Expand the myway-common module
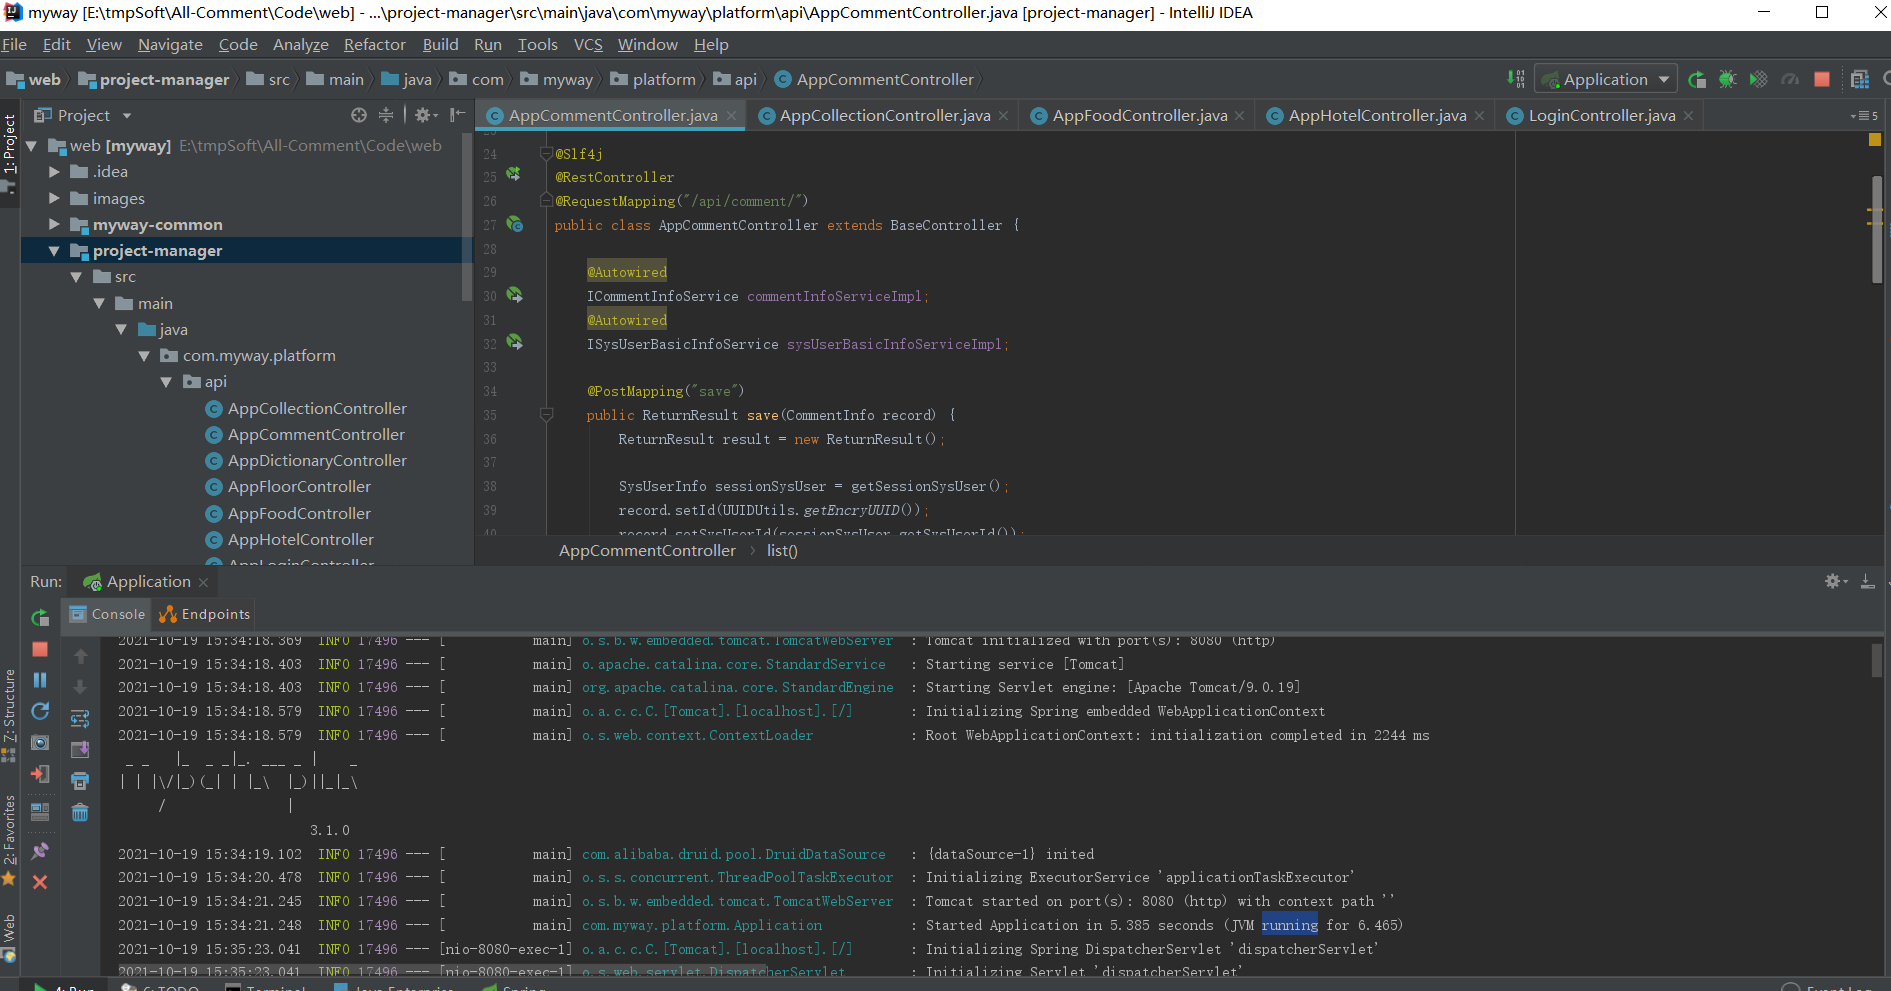The image size is (1891, 991). (x=54, y=225)
